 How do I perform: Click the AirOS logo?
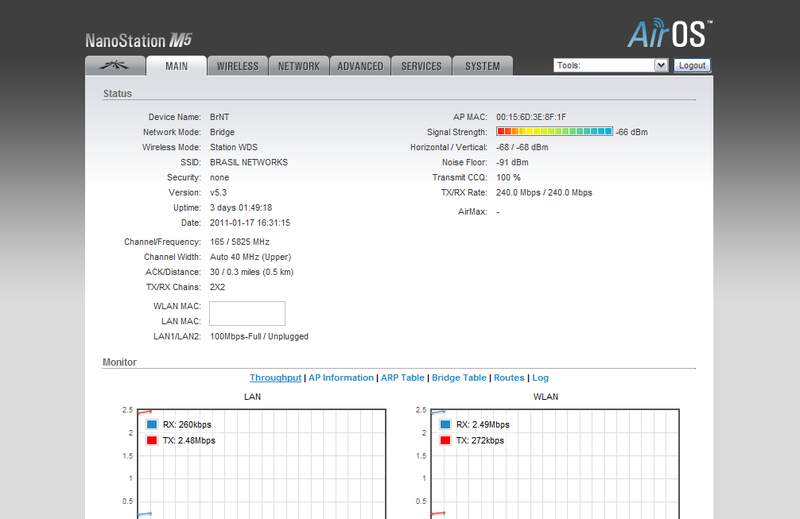coord(669,34)
